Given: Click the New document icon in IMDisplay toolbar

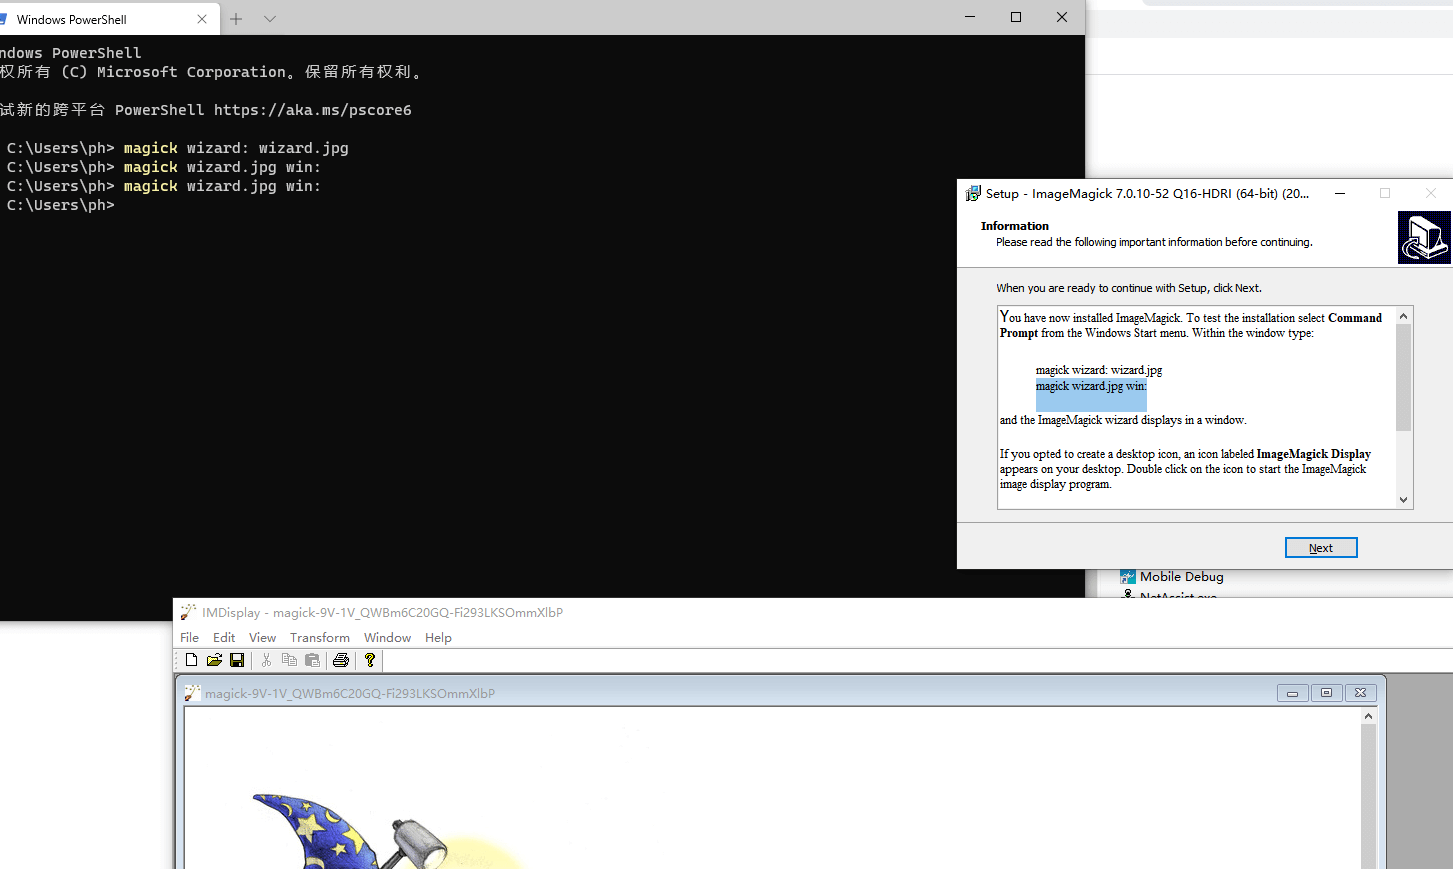Looking at the screenshot, I should pyautogui.click(x=191, y=660).
